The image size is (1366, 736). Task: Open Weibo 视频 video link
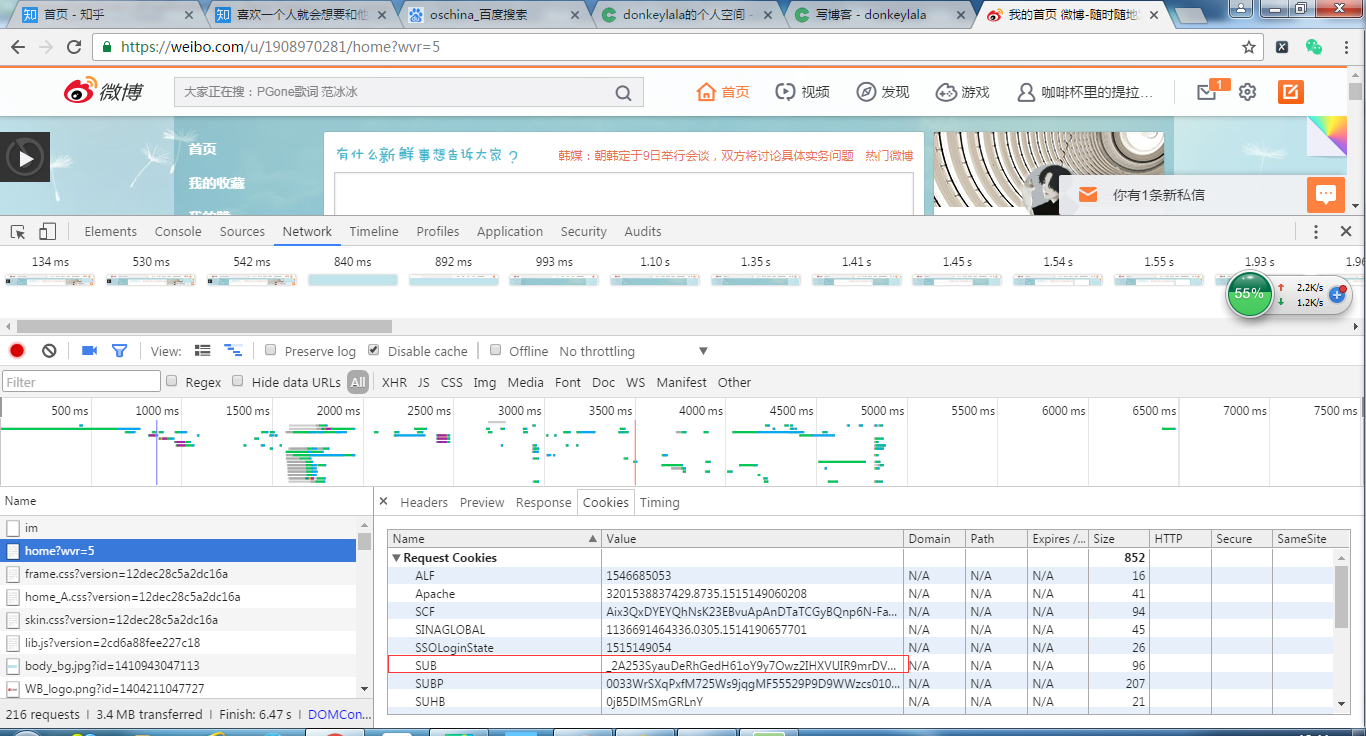pos(802,92)
